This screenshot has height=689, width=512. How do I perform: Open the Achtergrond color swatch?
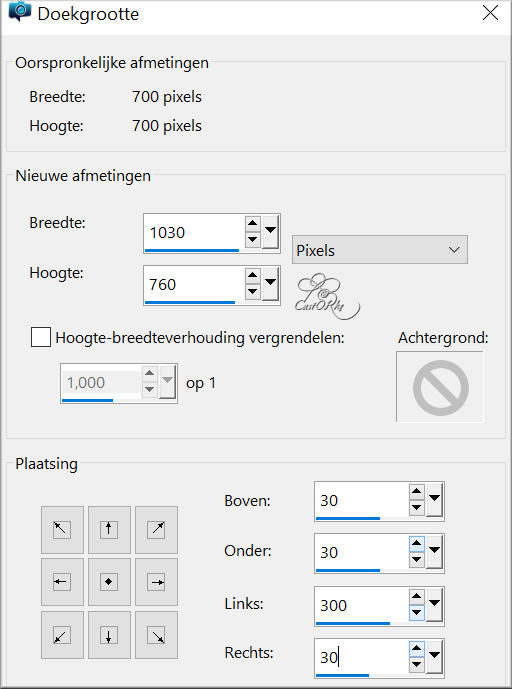tap(440, 387)
